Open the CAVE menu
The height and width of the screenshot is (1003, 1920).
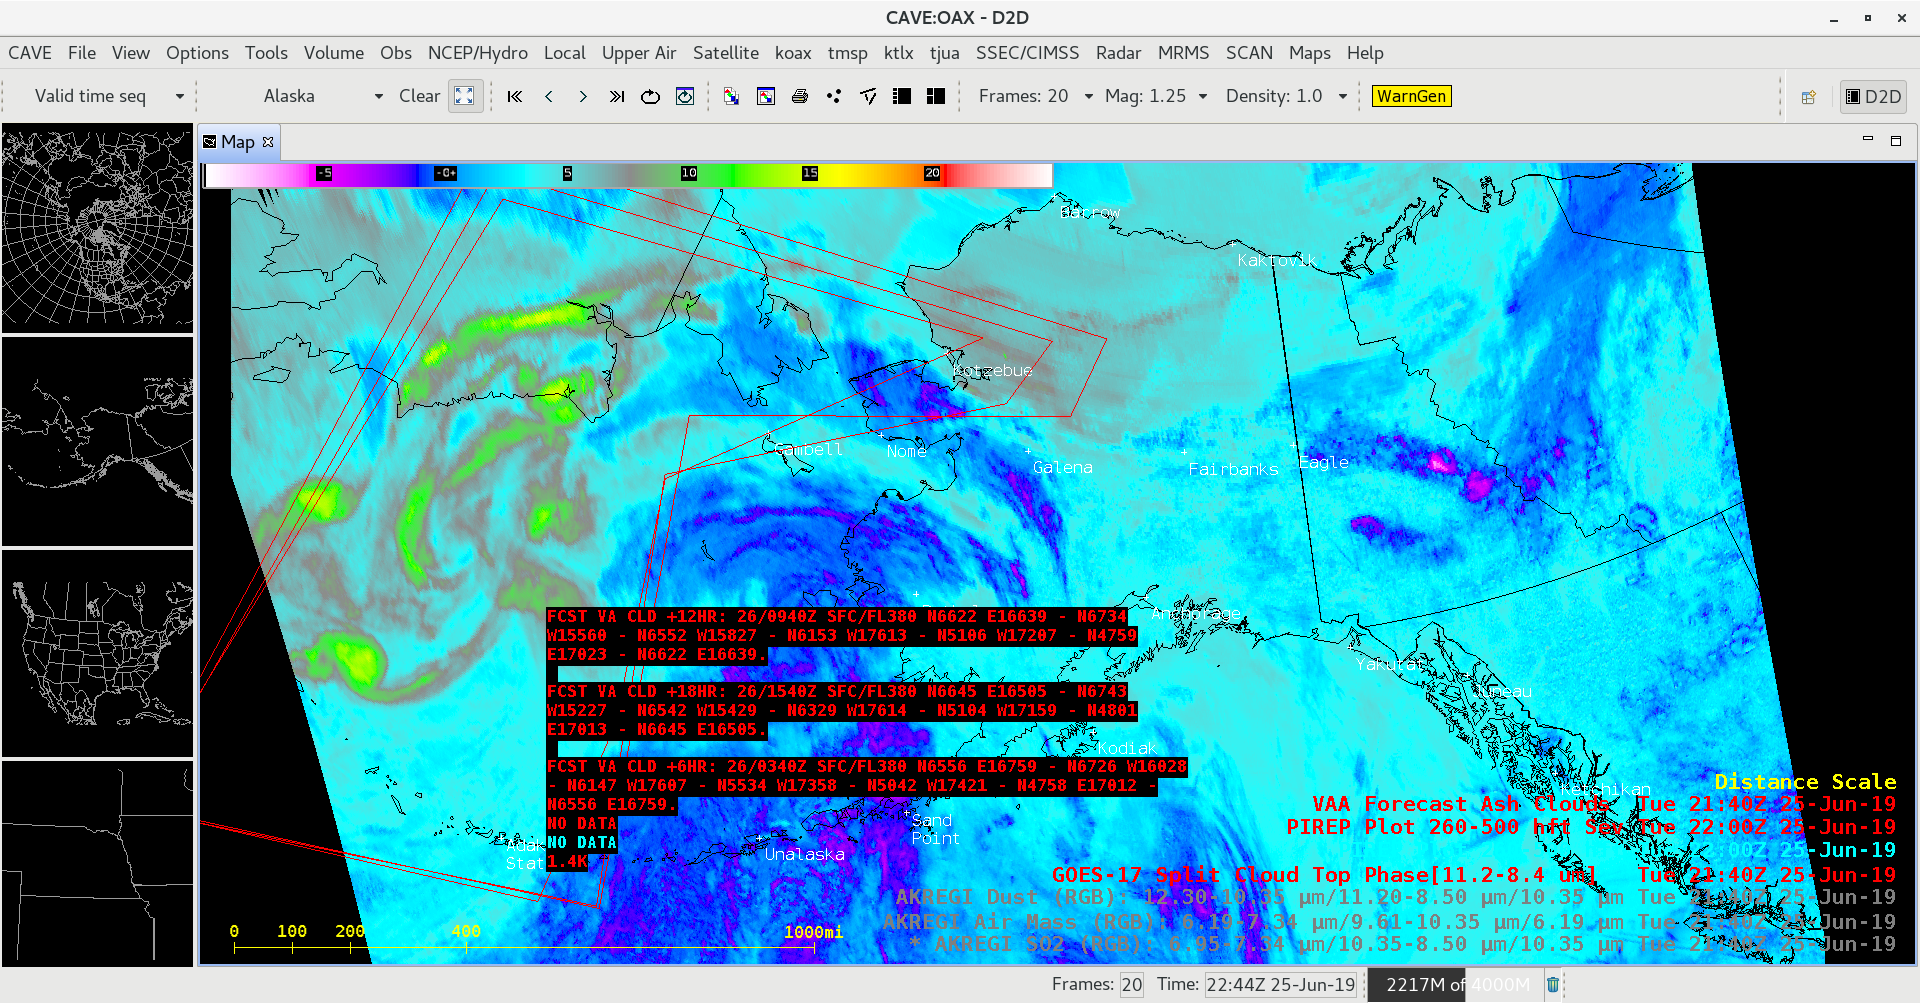click(30, 53)
